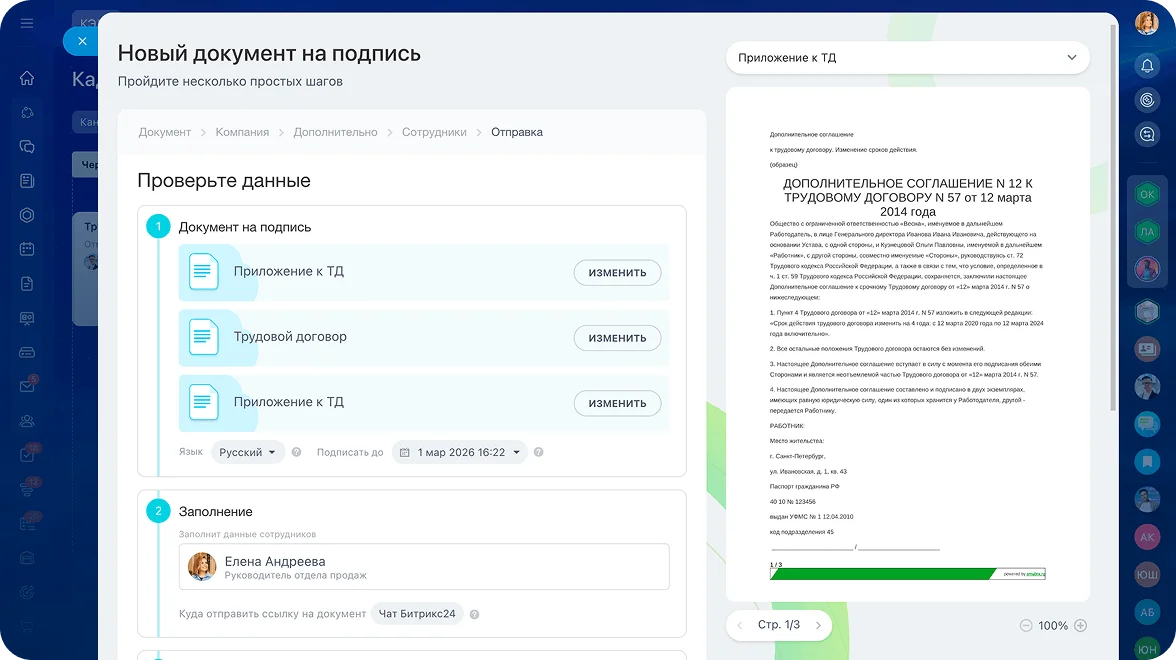
Task: Open the 'Приложение к ТД' preview dropdown
Action: [x=908, y=58]
